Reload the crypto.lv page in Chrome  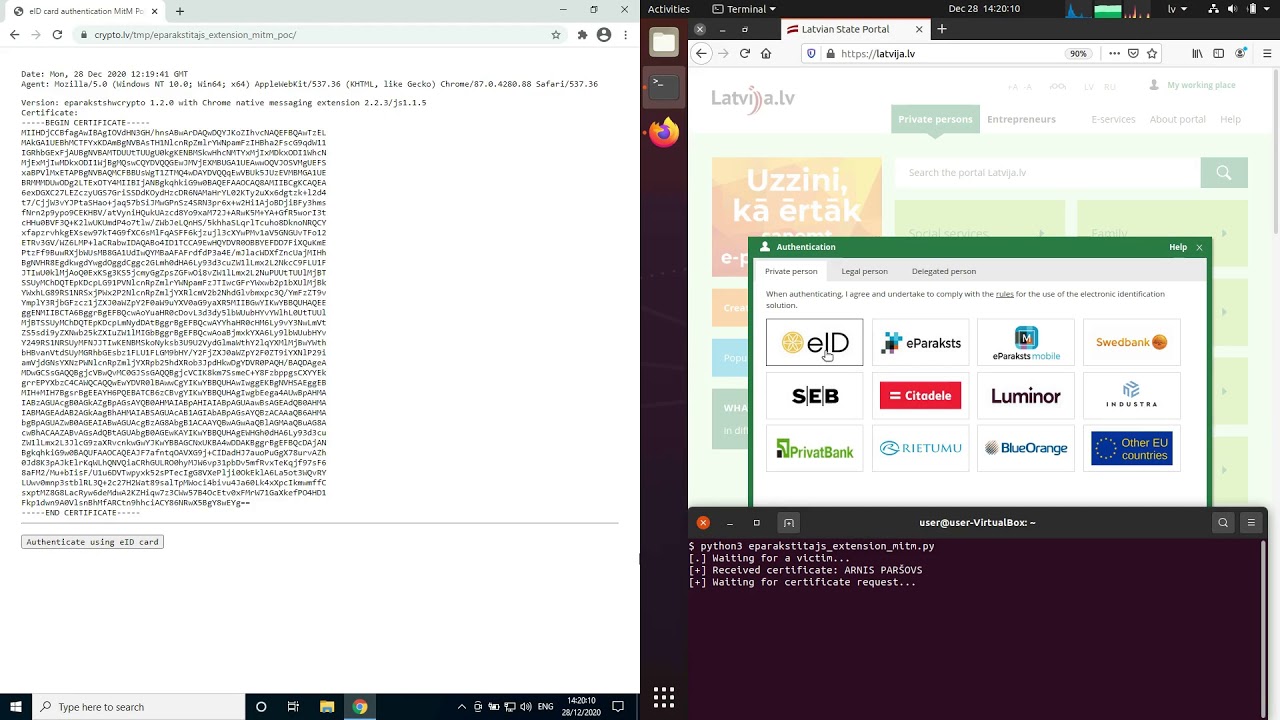point(57,34)
